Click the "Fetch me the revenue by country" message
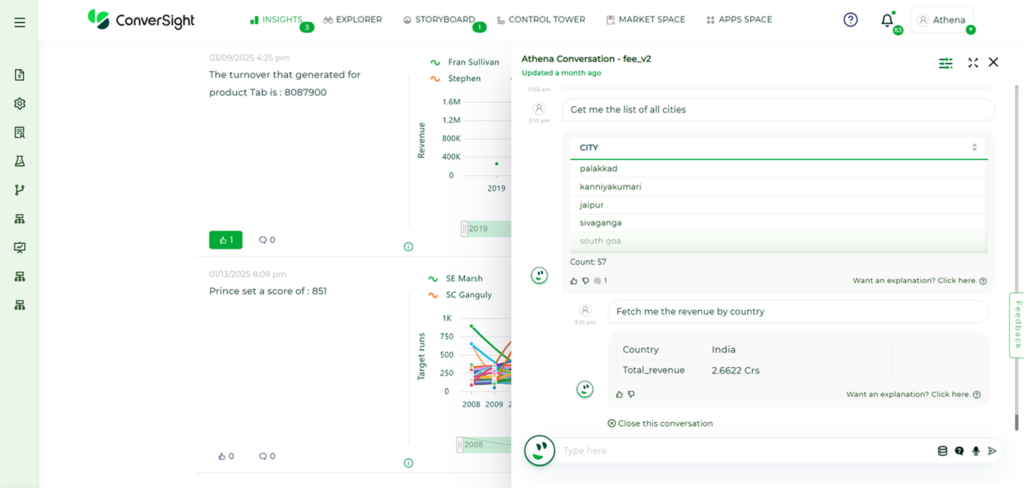This screenshot has height=488, width=1024. click(x=799, y=312)
